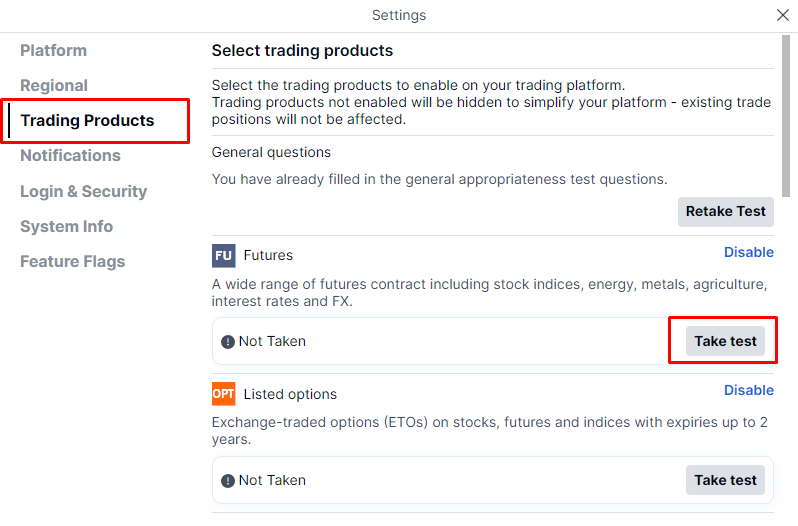Viewport: 798px width, 526px height.
Task: Click the Futures Not Taken alert icon
Action: [x=228, y=342]
